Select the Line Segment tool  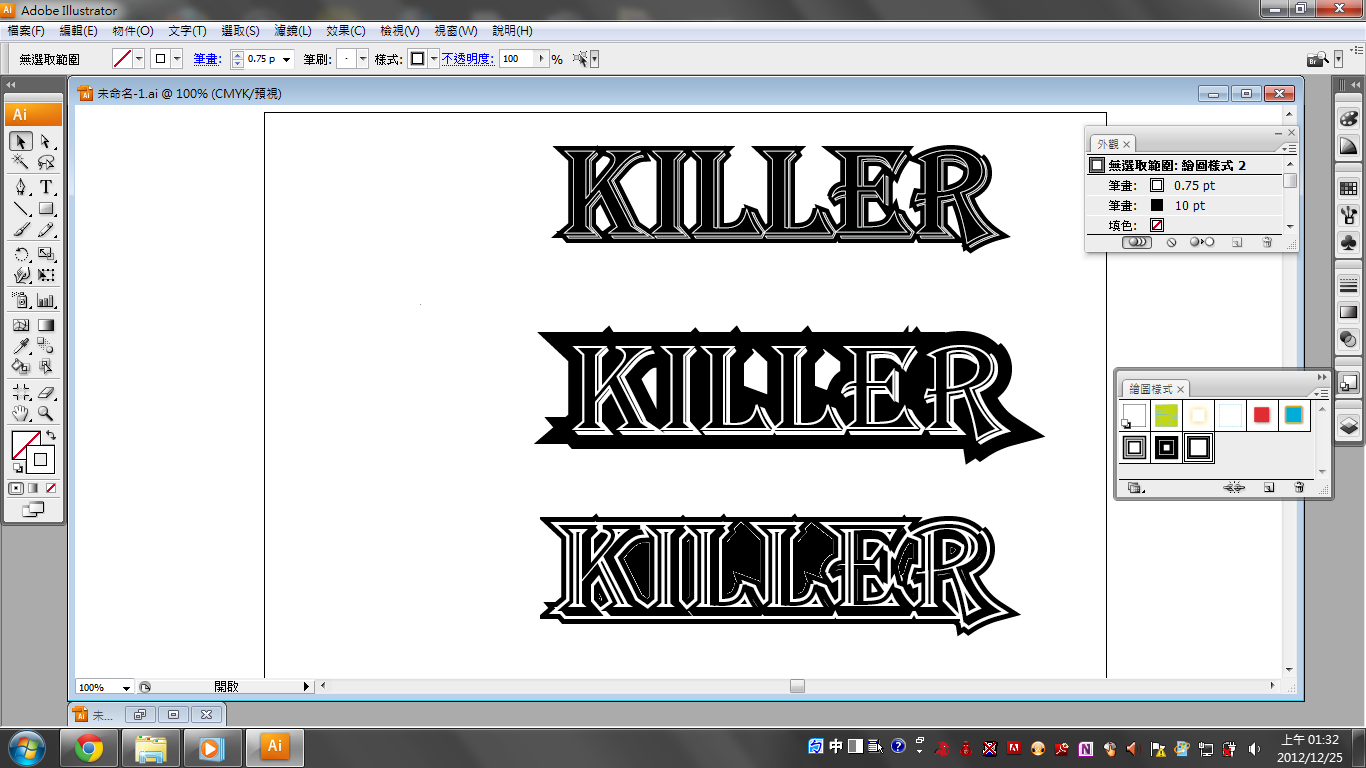[21, 209]
